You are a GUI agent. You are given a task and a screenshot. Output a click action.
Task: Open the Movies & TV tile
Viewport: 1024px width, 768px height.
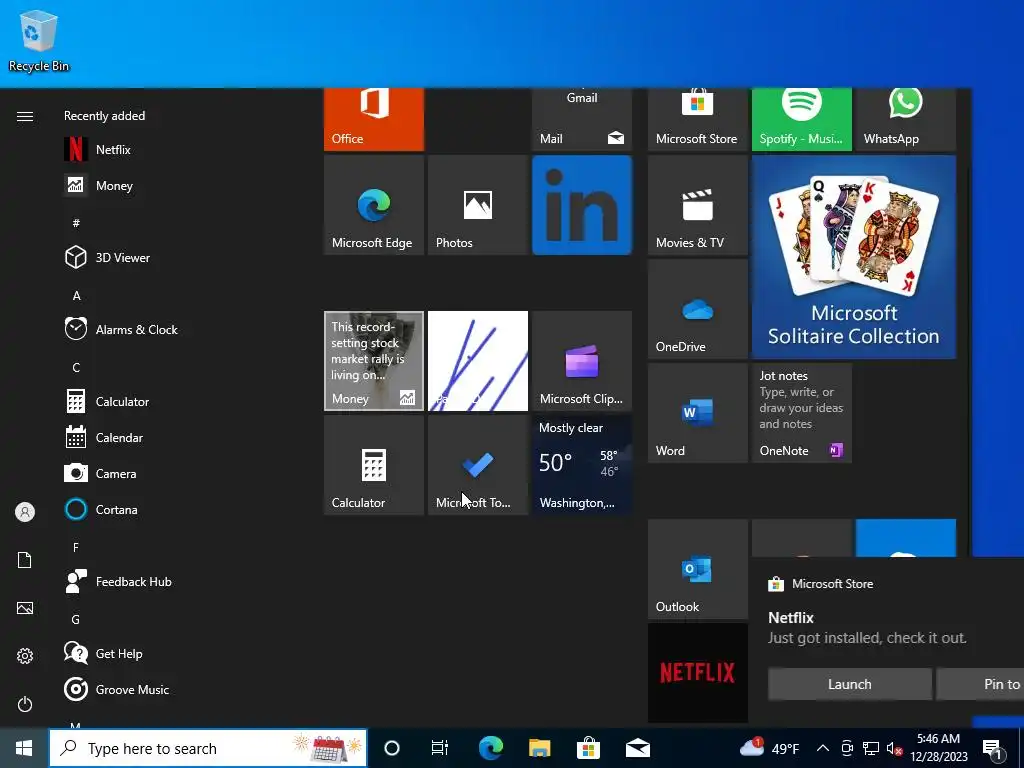pos(697,205)
